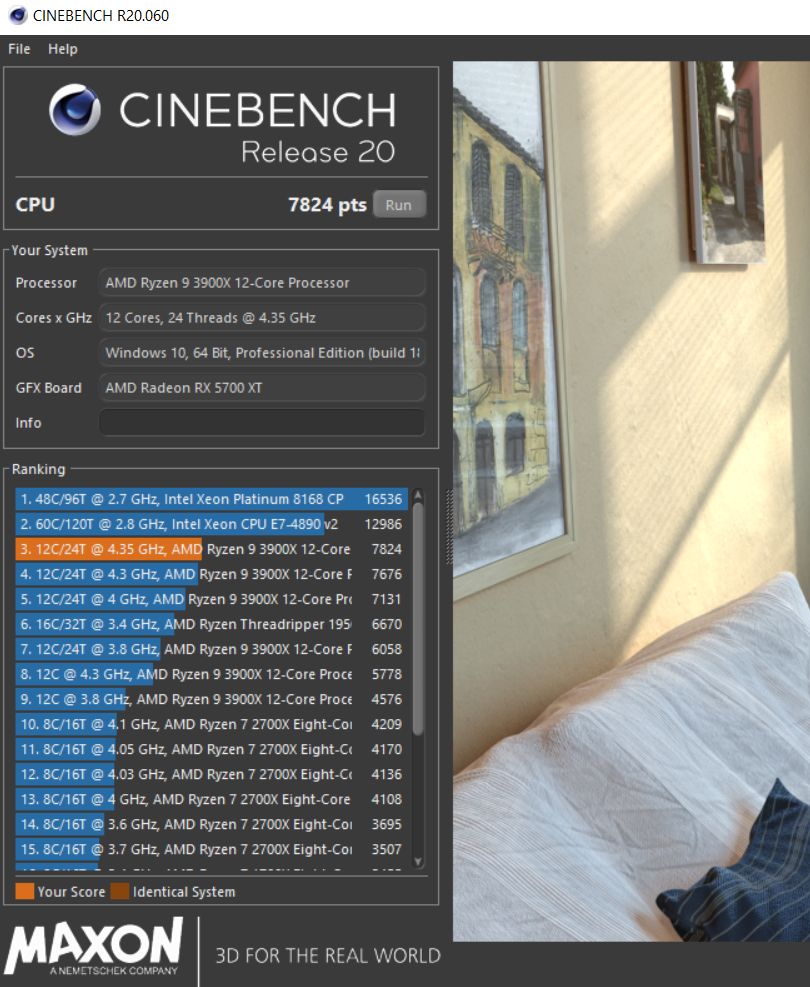
Task: Open the Help menu
Action: pyautogui.click(x=62, y=49)
